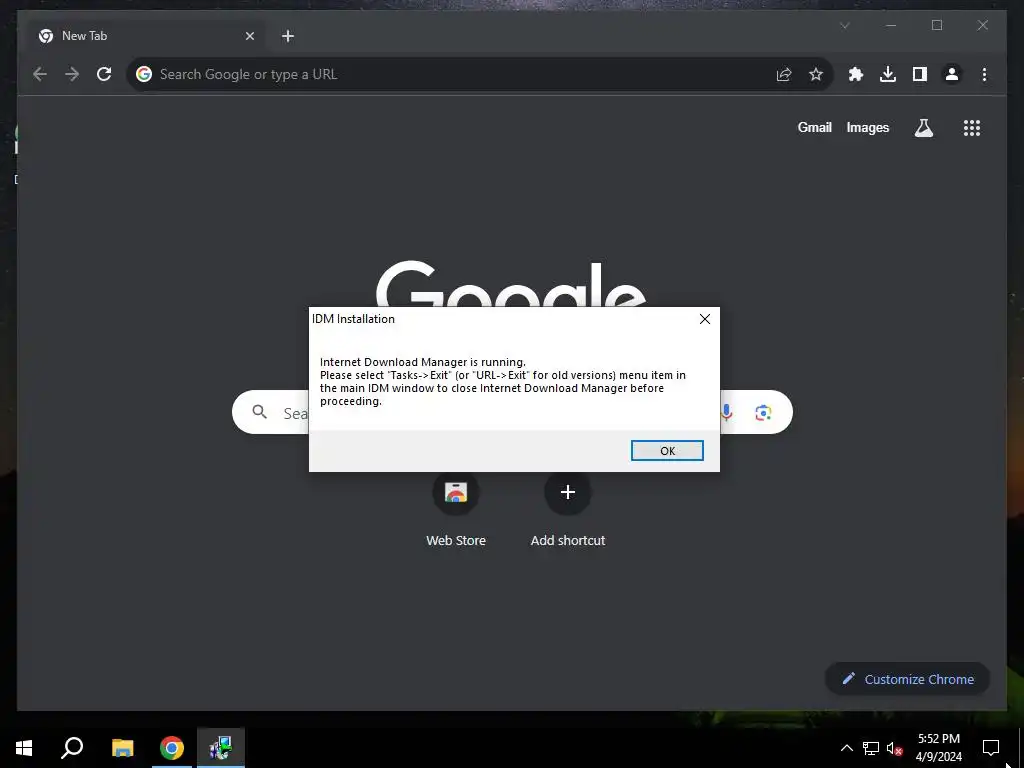The height and width of the screenshot is (768, 1024).
Task: Click Chrome's forward navigation arrow
Action: coord(72,74)
